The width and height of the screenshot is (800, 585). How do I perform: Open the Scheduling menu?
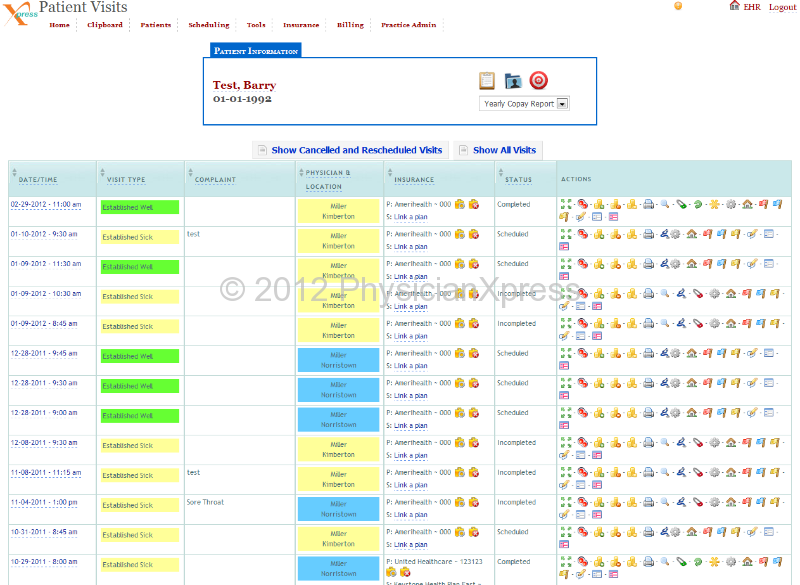[208, 25]
